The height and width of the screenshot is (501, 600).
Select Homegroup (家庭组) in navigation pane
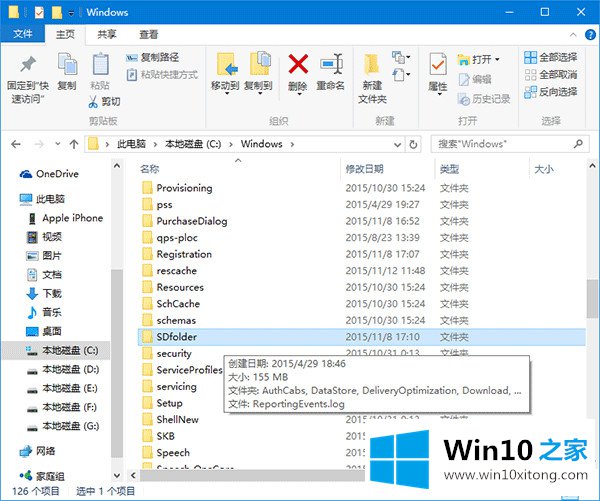click(x=42, y=476)
